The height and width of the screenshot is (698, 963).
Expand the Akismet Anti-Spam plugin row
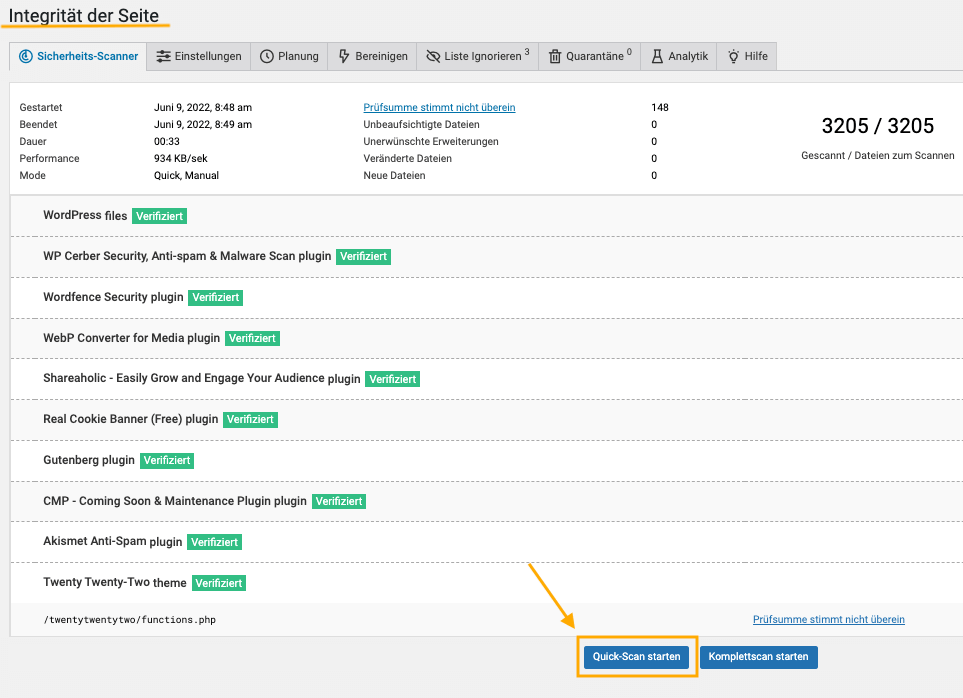point(486,542)
